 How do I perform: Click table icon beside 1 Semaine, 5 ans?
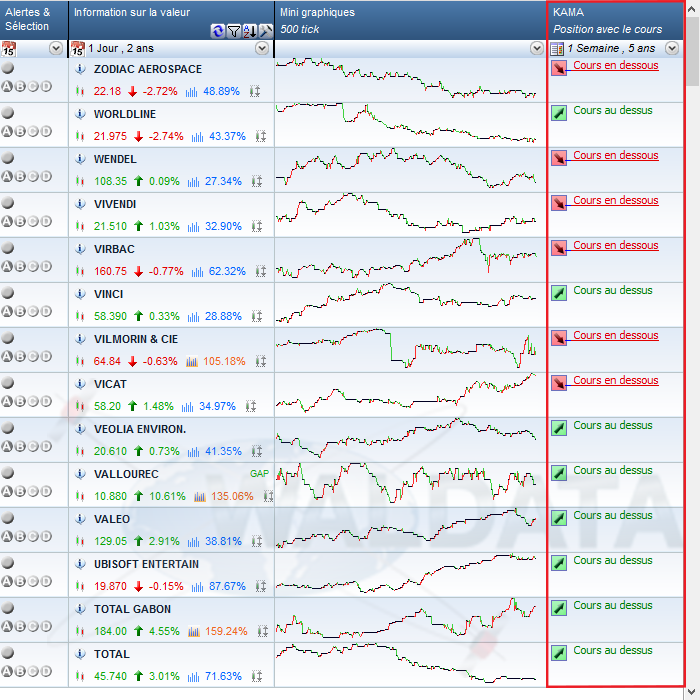click(557, 48)
